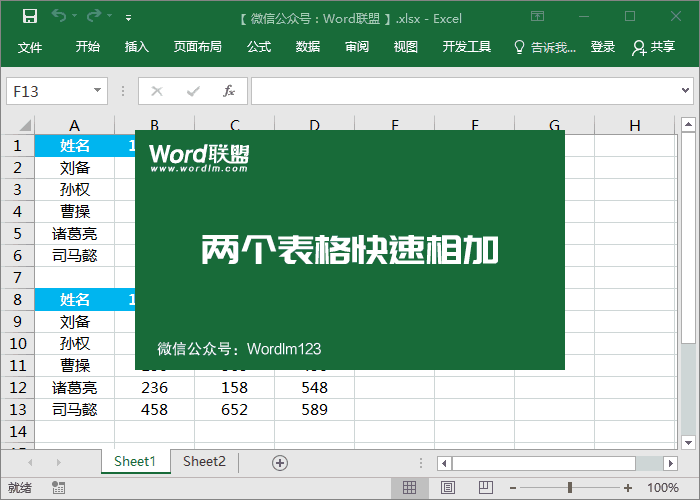Click the vertical scrollbar up arrow
Viewport: 700px width, 500px height.
click(x=688, y=124)
